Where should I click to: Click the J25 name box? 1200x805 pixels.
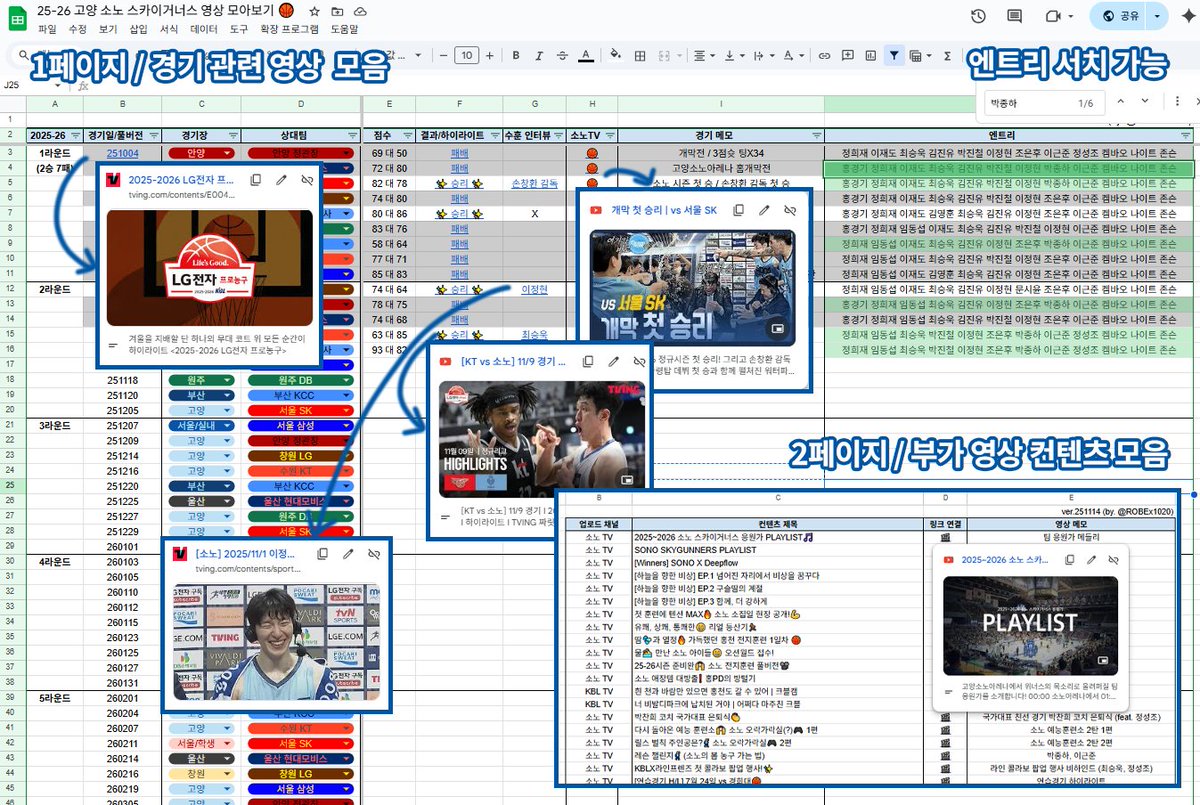coord(30,86)
